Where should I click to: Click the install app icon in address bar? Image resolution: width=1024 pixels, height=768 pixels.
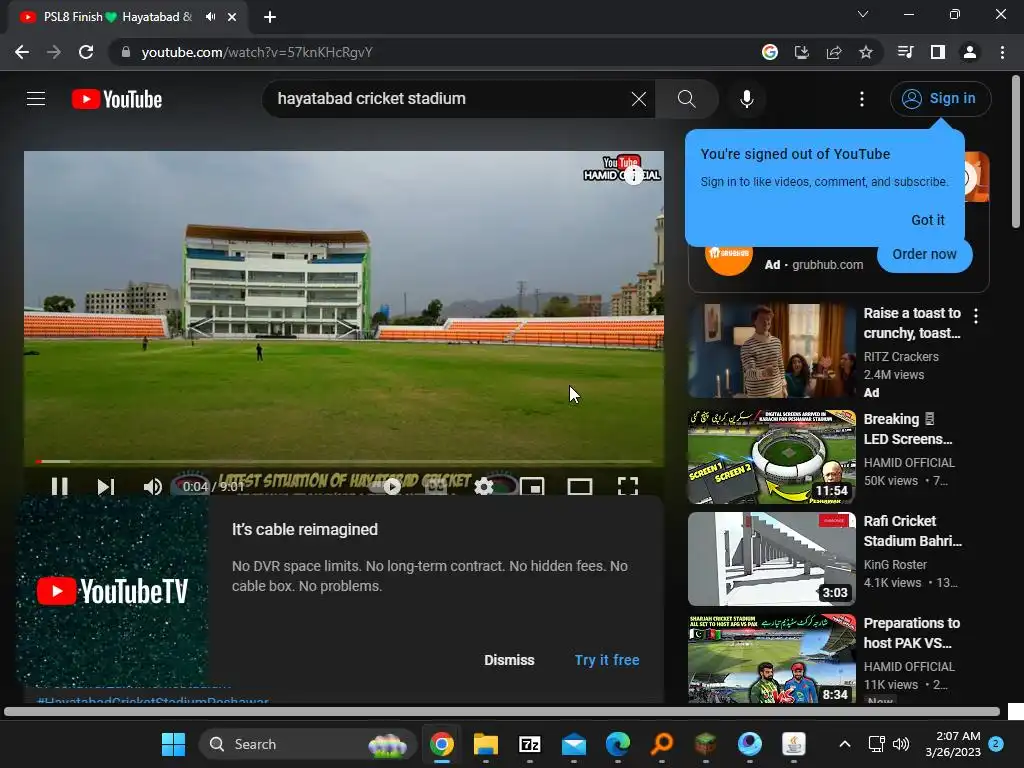coord(801,52)
